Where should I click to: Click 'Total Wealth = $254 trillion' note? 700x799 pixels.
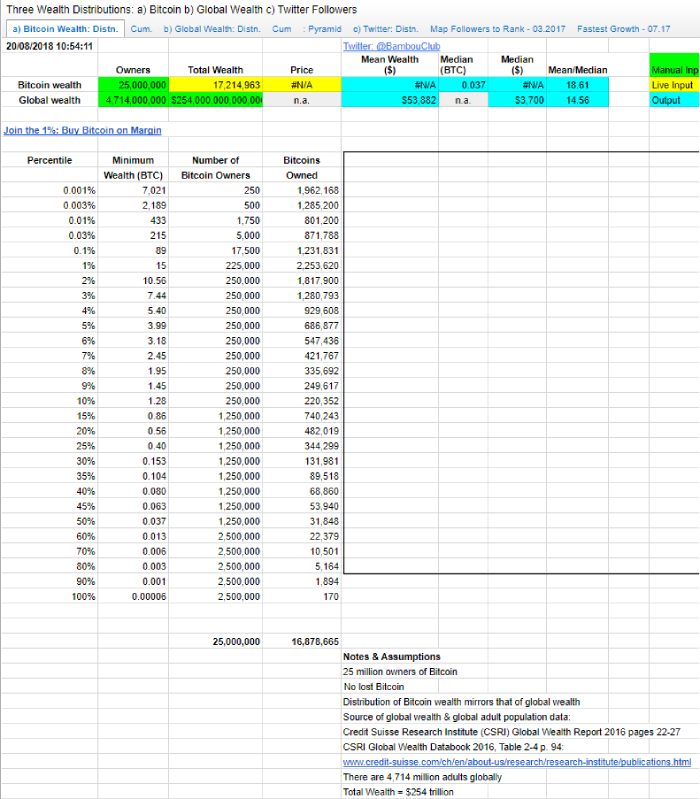pyautogui.click(x=398, y=792)
